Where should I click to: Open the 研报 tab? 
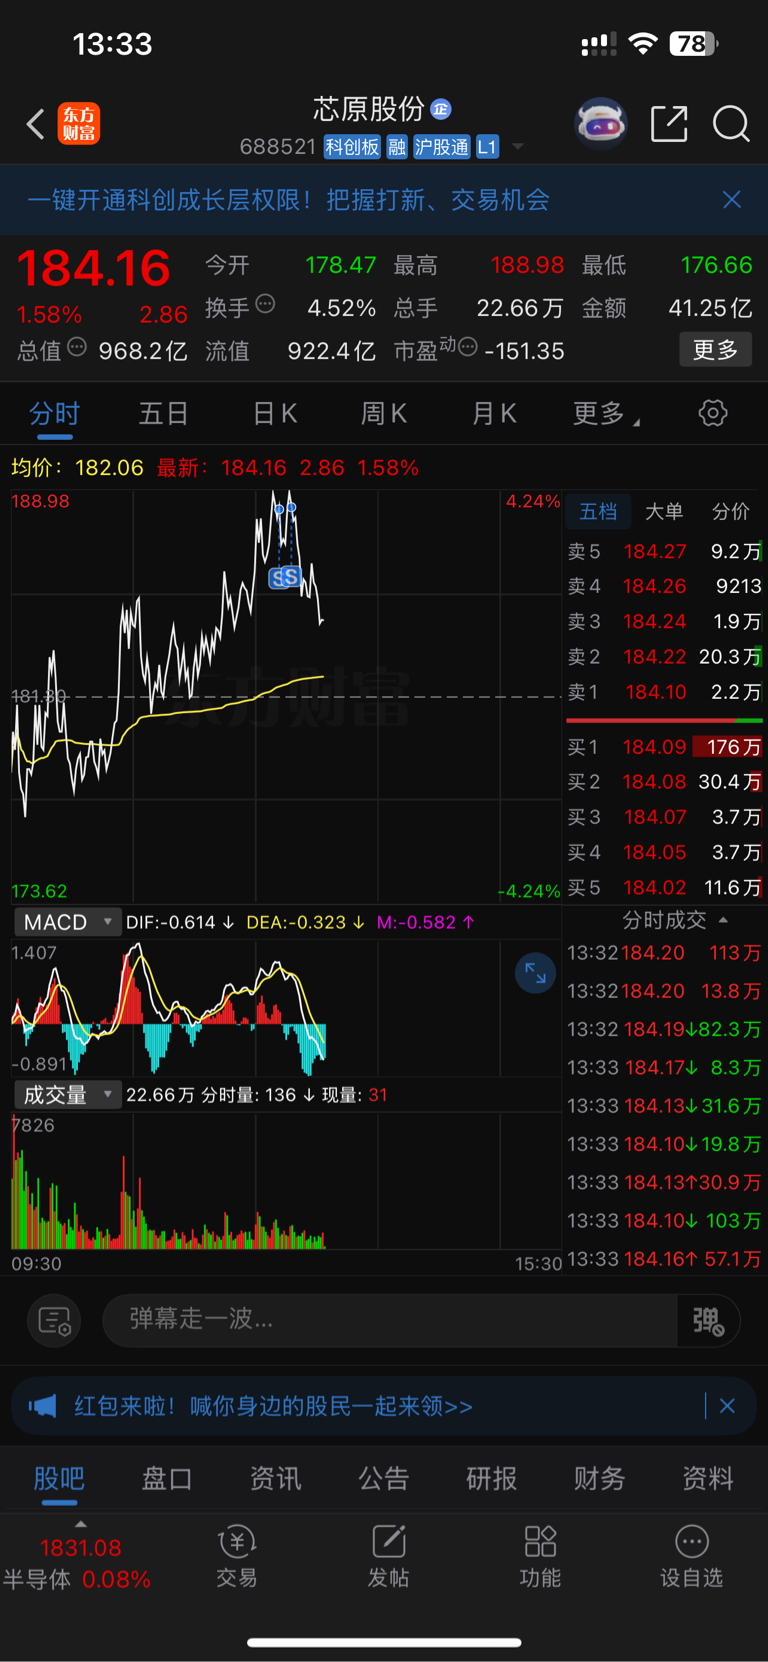click(x=492, y=1478)
